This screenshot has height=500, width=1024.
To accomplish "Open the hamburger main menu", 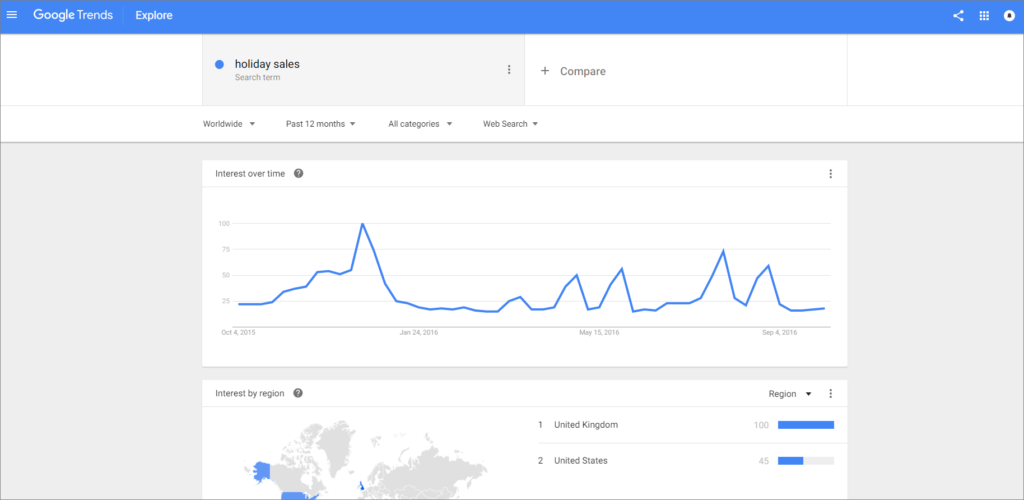I will (12, 15).
